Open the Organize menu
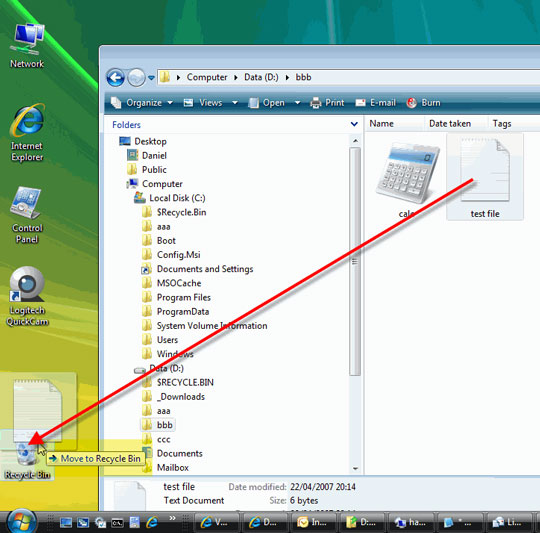The width and height of the screenshot is (540, 533). [x=142, y=103]
